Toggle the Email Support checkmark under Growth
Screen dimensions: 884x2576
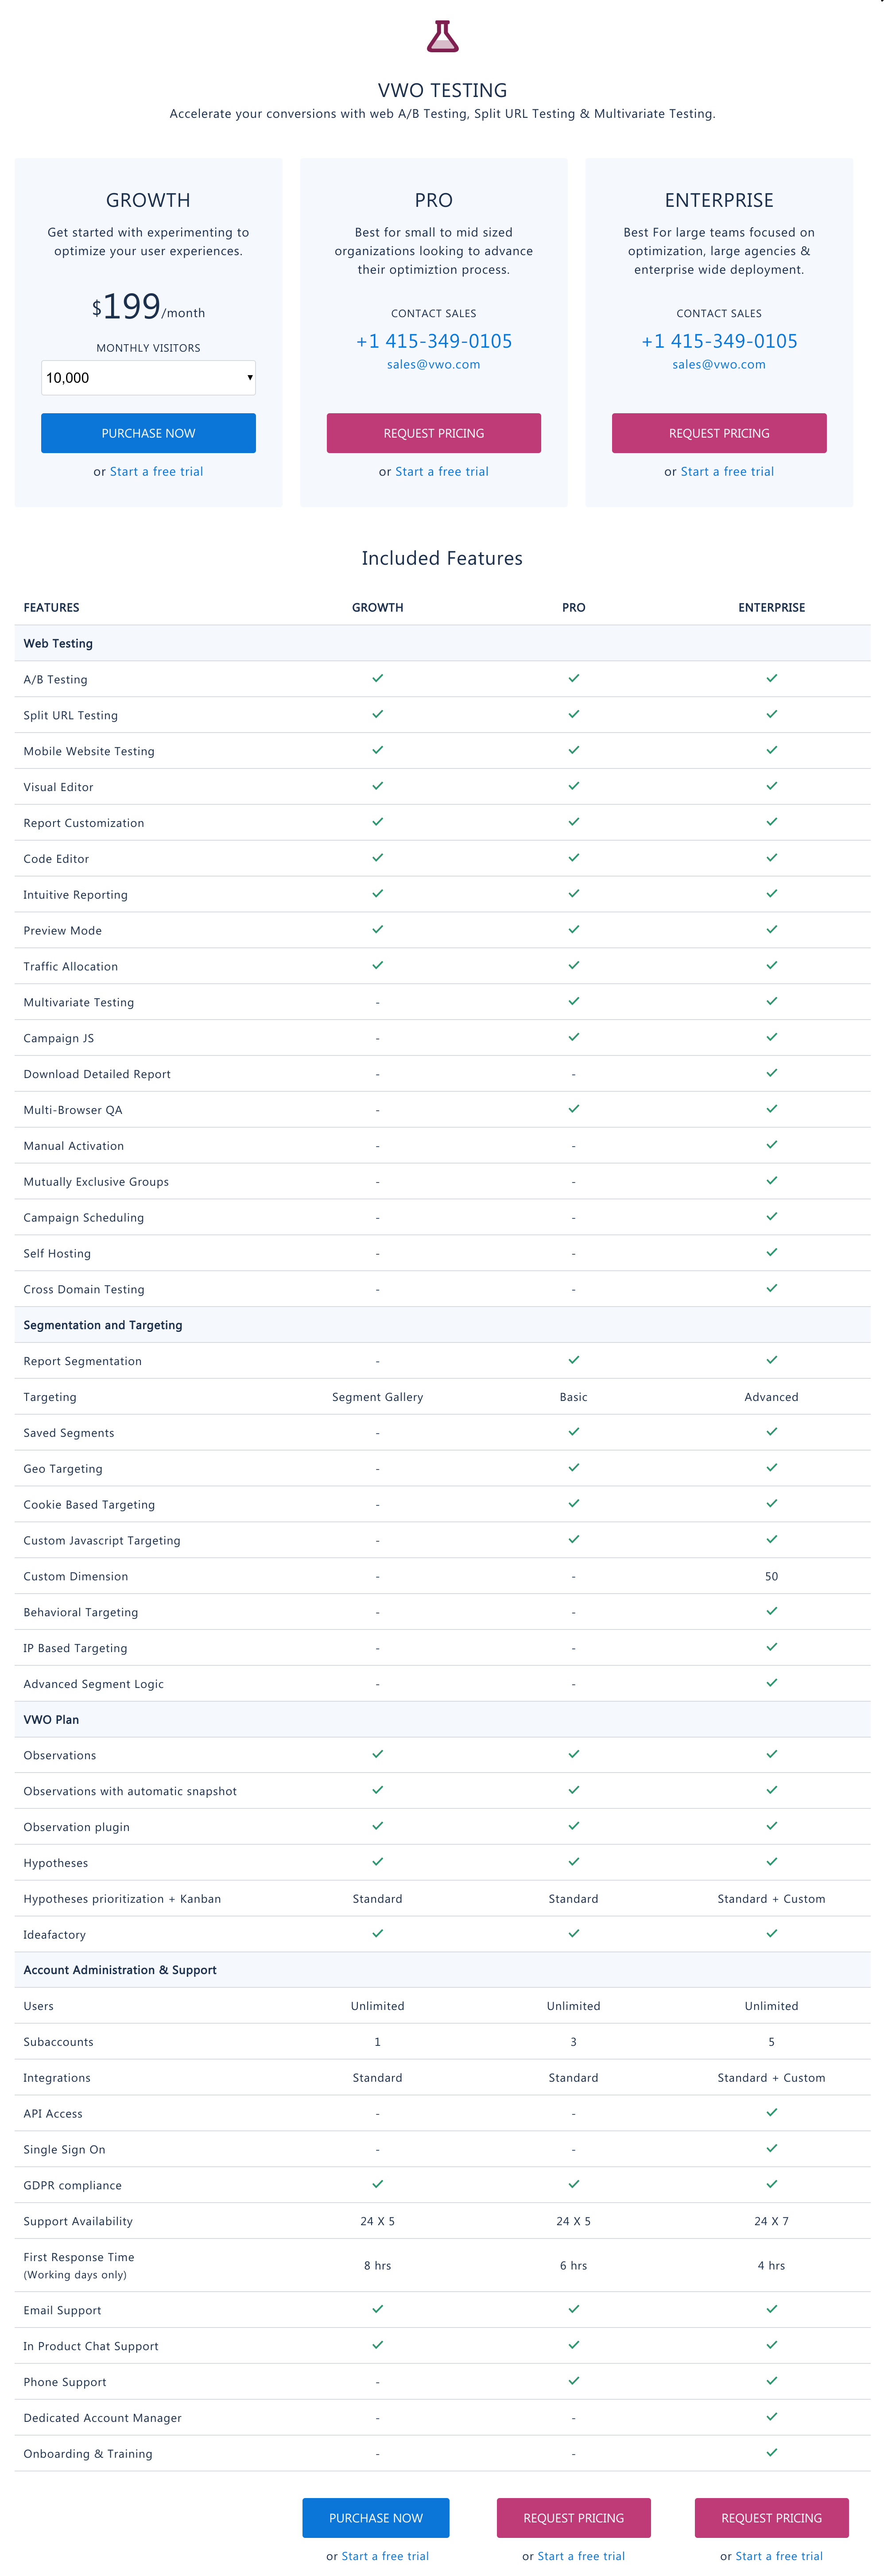pyautogui.click(x=377, y=2308)
